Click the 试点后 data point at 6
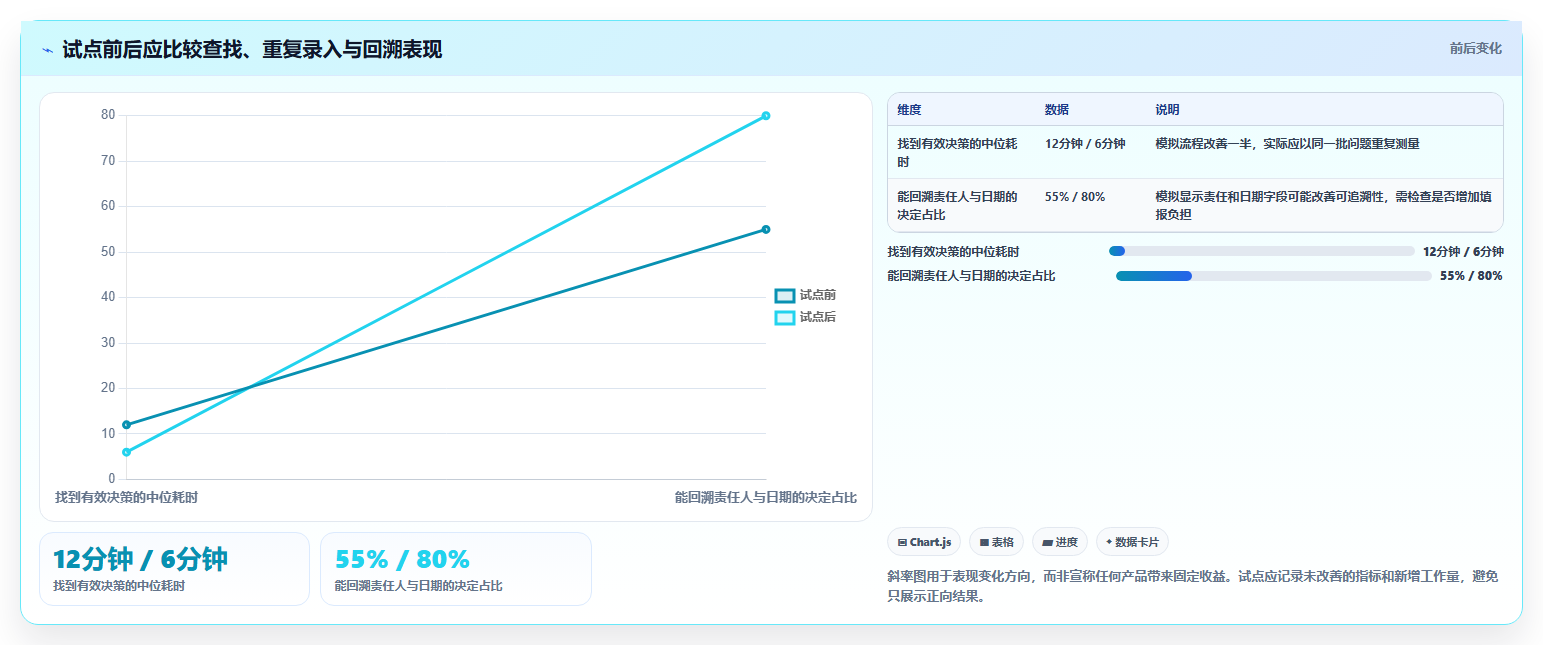1543x645 pixels. point(126,452)
